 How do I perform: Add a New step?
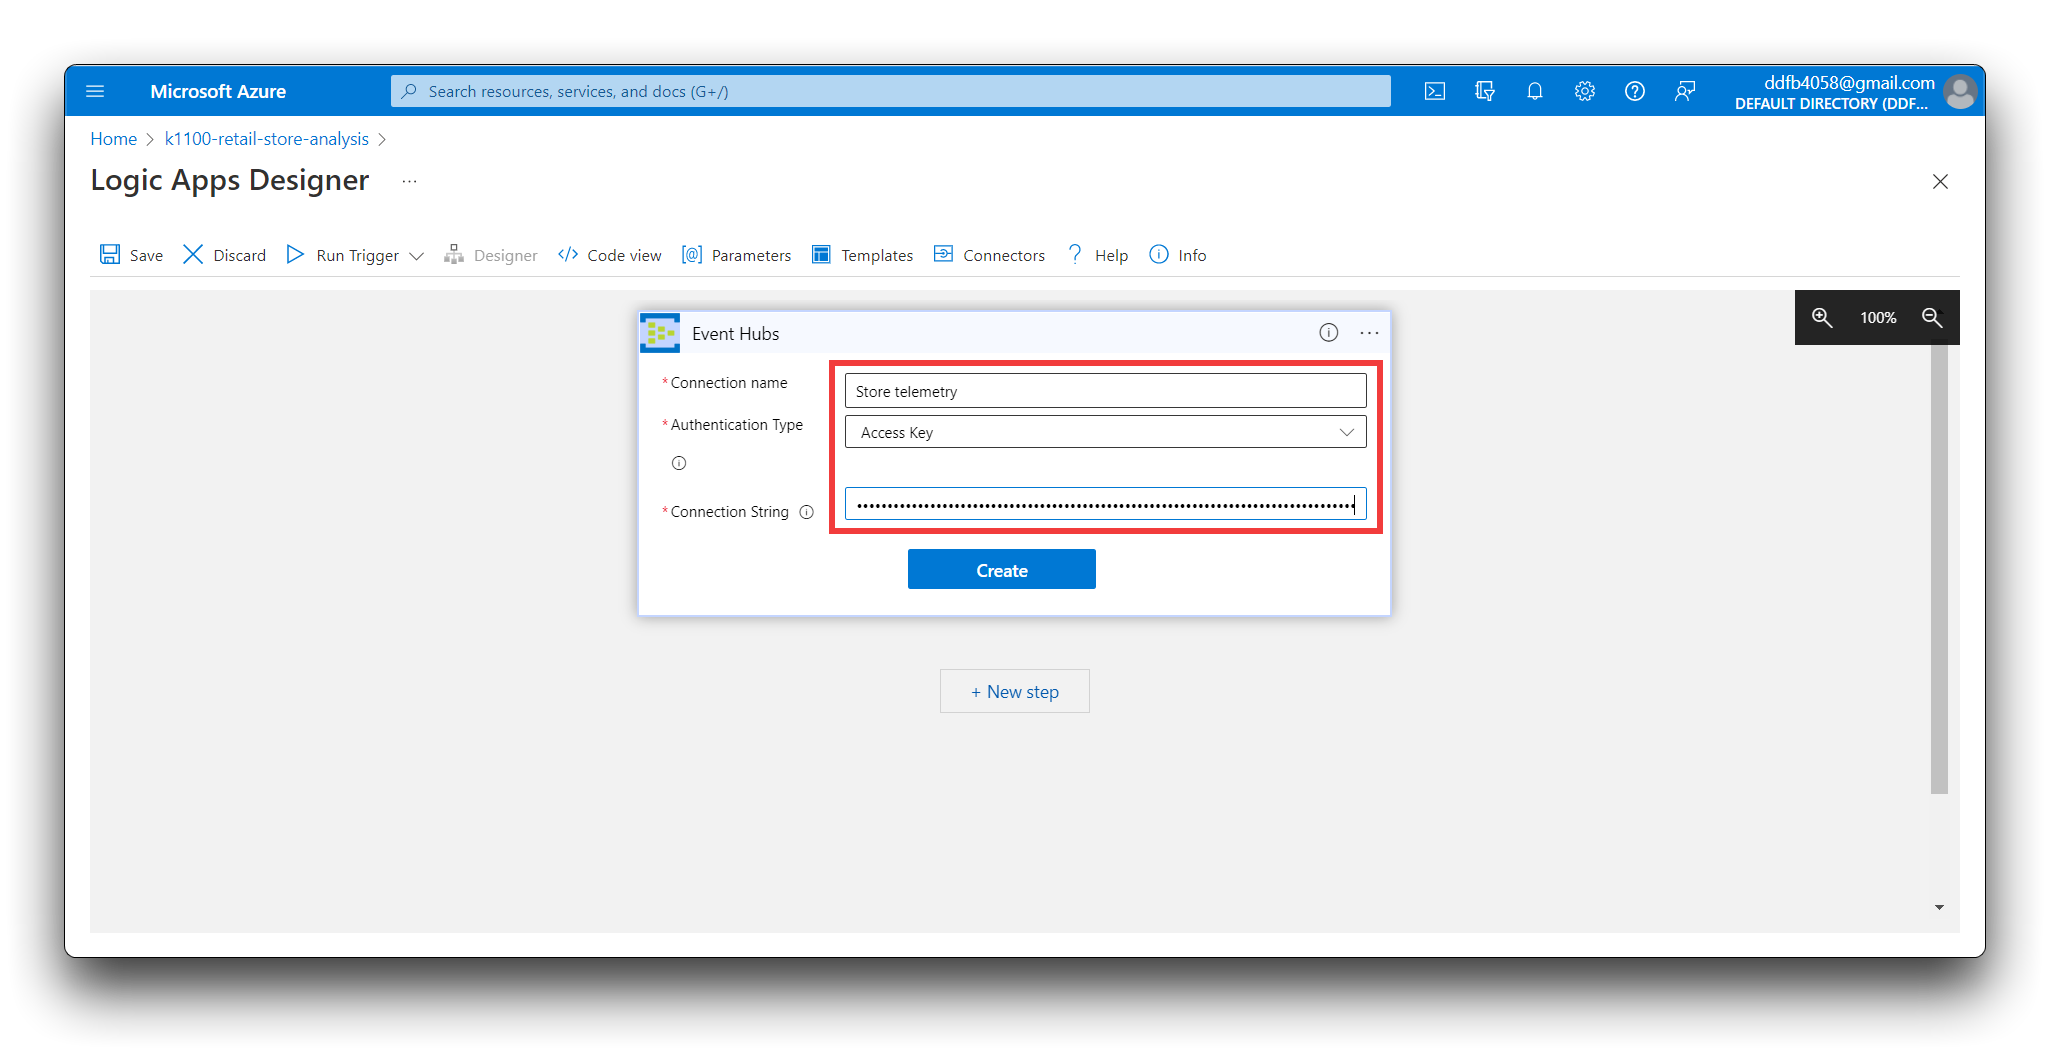tap(1014, 691)
